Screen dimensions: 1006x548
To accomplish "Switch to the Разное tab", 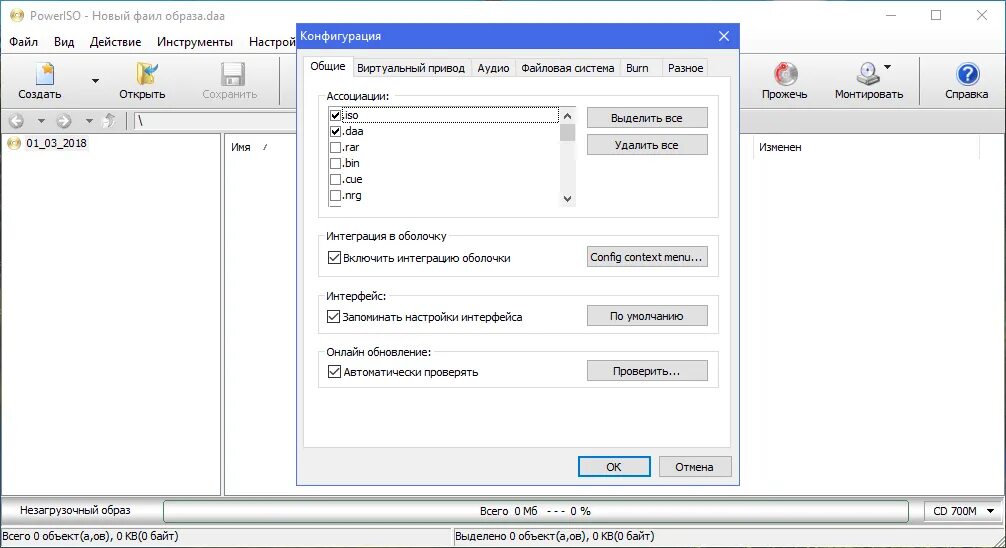I will coord(685,68).
